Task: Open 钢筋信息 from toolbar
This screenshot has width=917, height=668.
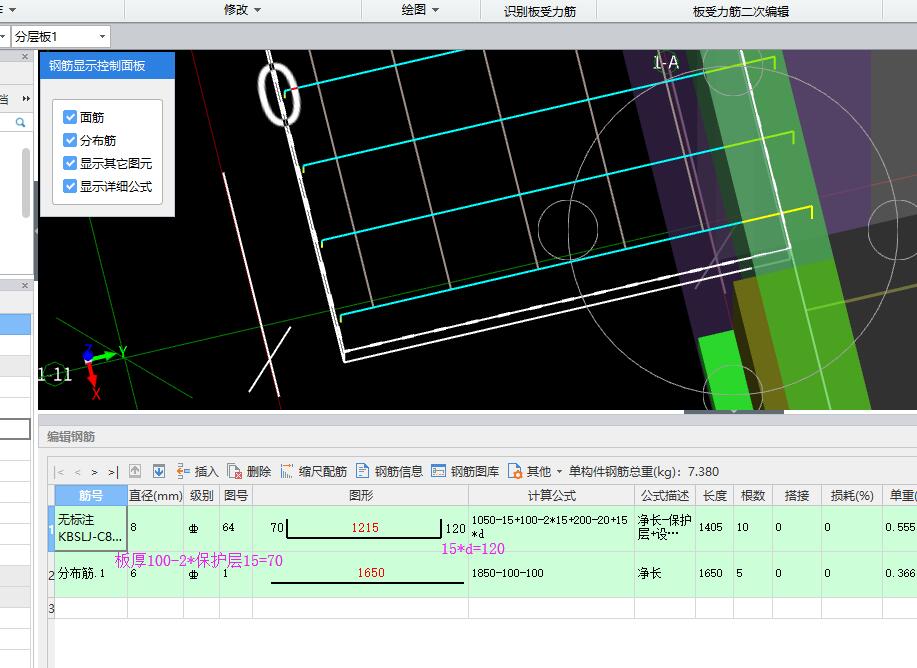Action: (389, 471)
